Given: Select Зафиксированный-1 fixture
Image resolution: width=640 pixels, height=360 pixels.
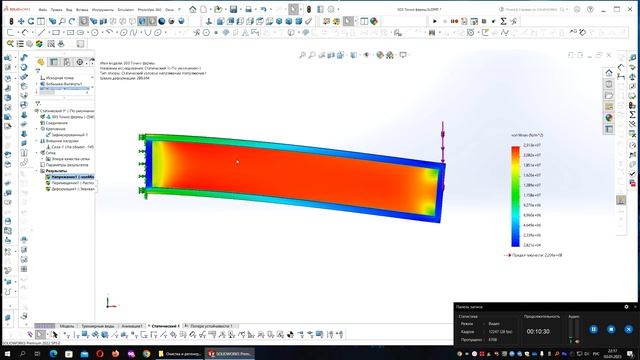Looking at the screenshot, I should tap(67, 135).
